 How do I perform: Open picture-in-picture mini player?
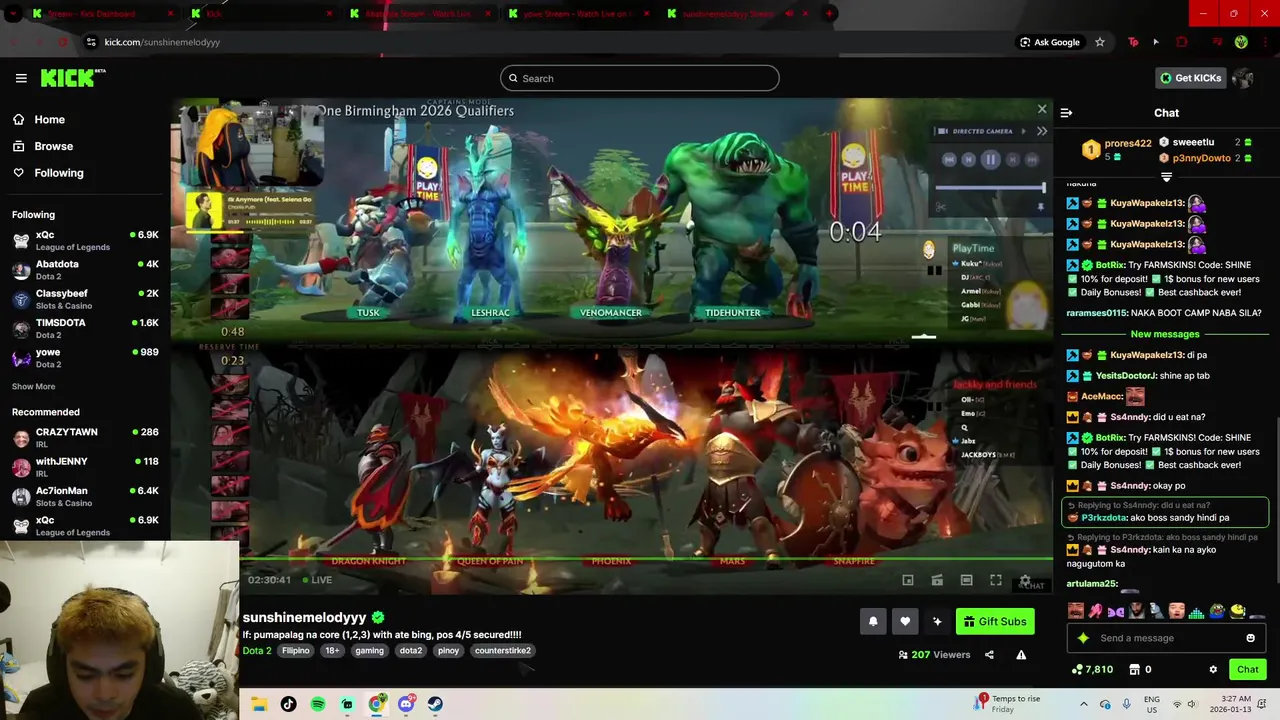click(908, 580)
